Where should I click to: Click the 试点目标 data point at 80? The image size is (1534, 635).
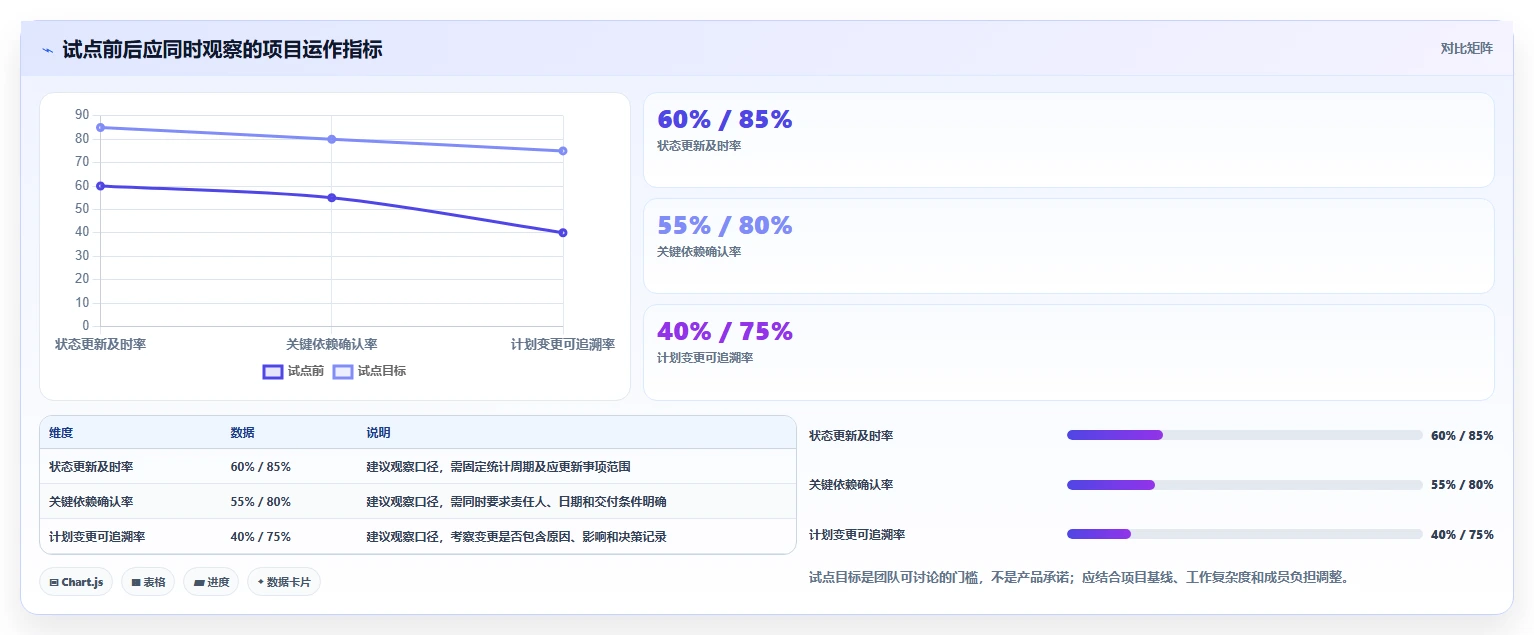coord(331,139)
